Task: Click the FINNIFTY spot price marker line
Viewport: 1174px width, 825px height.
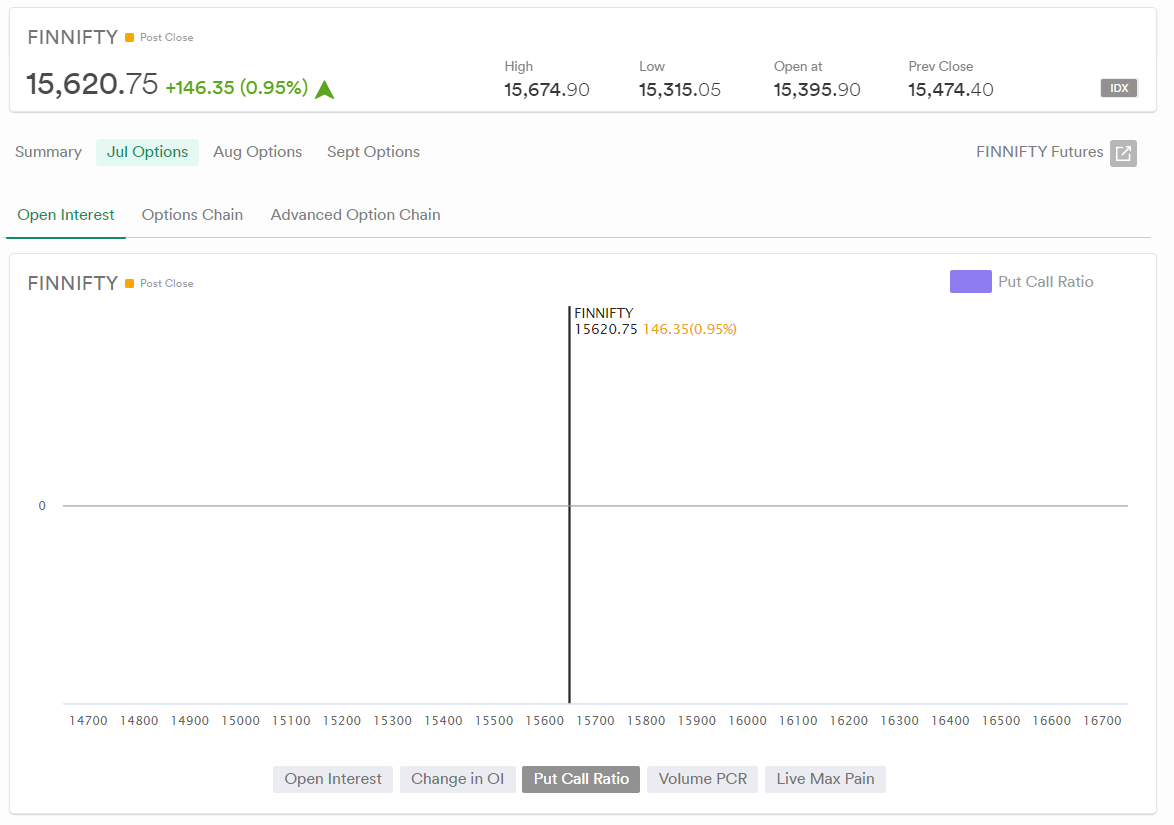Action: pos(569,505)
